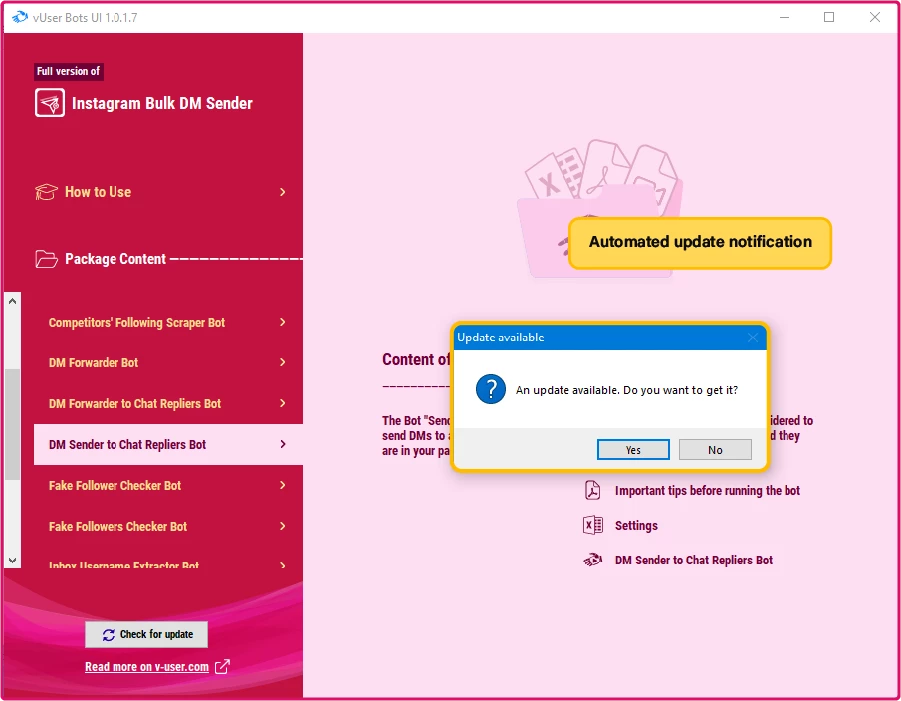Expand Fake Followers Checker Bot arrow
The image size is (901, 701).
tap(283, 526)
